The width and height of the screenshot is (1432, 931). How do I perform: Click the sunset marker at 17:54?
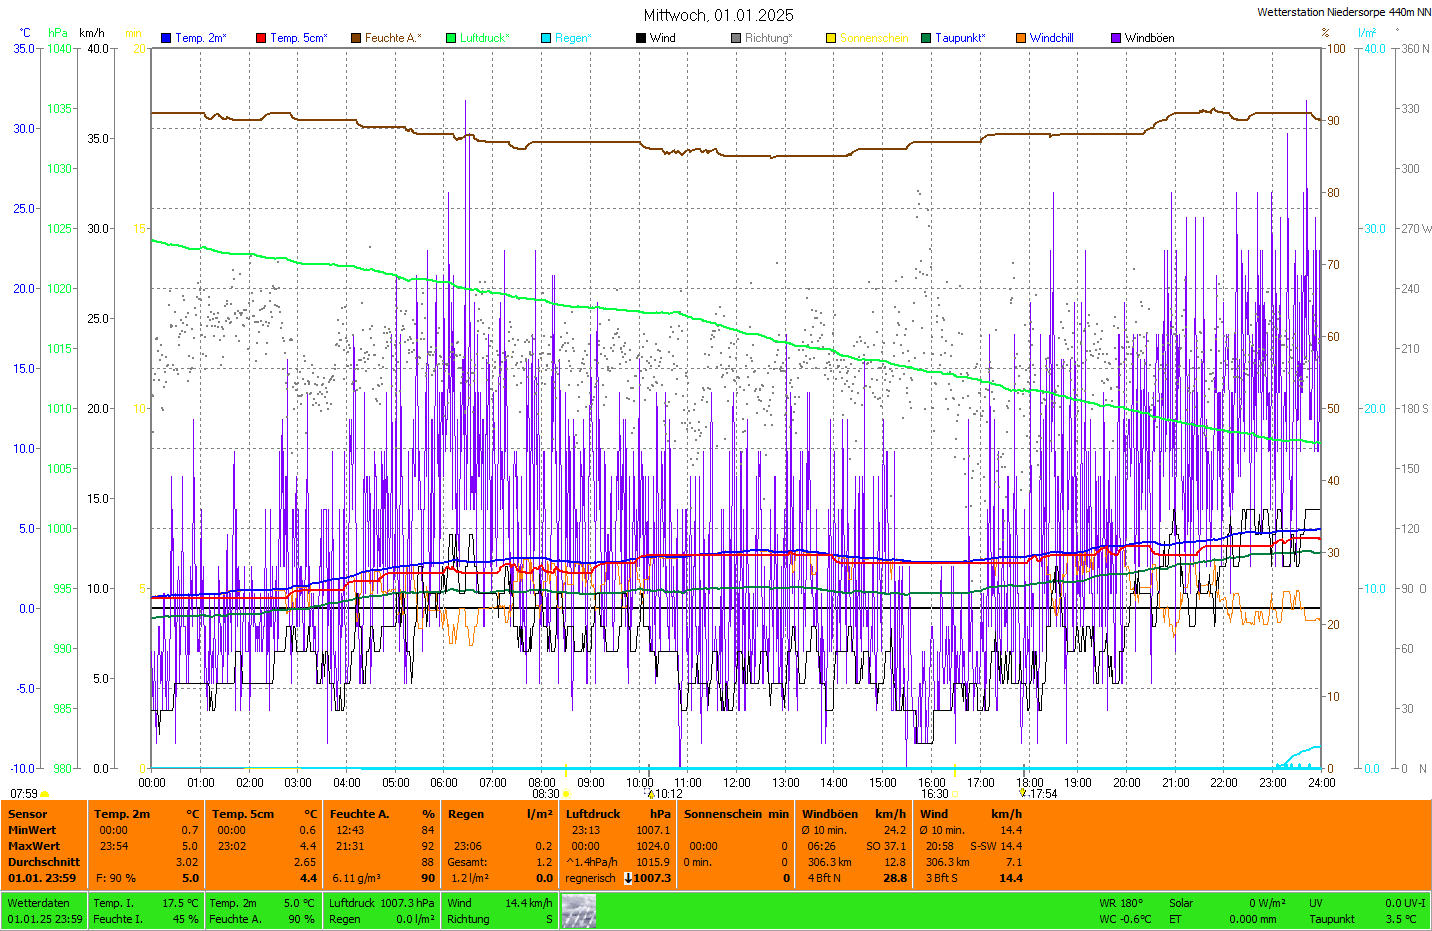1022,793
